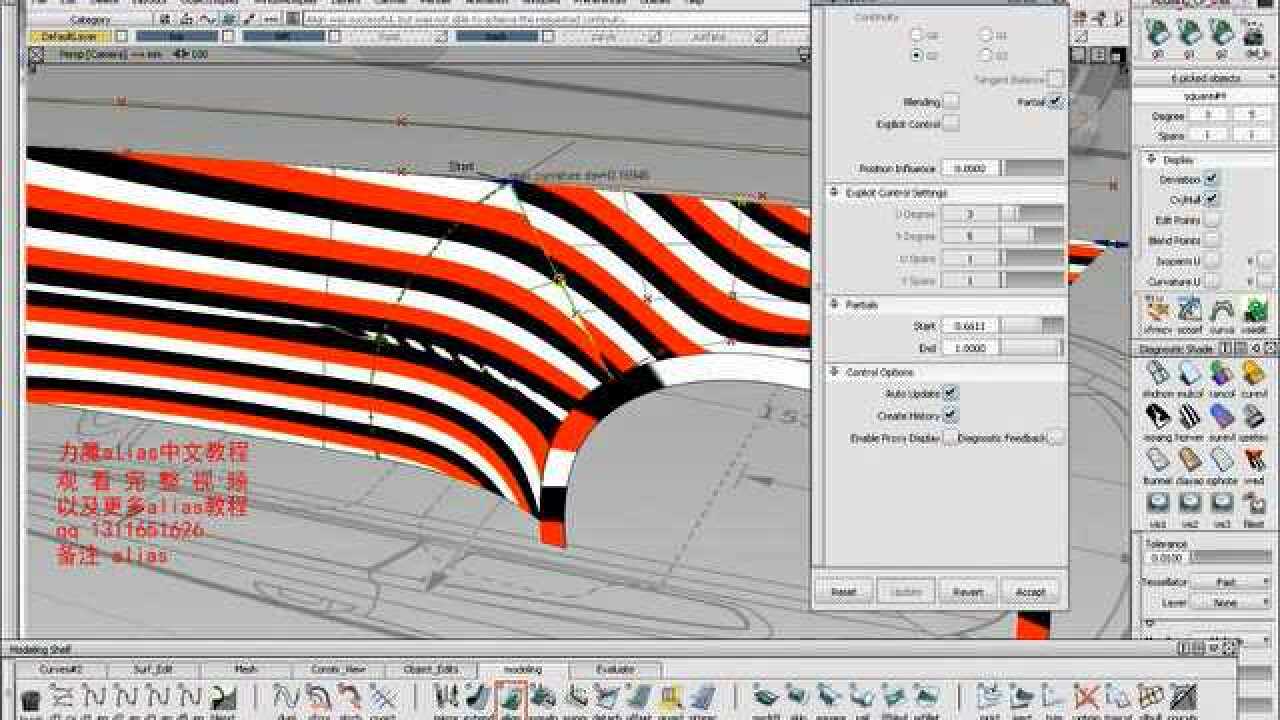The width and height of the screenshot is (1280, 720).
Task: Switch to the Surf_Edit shelf tab
Action: tap(153, 670)
